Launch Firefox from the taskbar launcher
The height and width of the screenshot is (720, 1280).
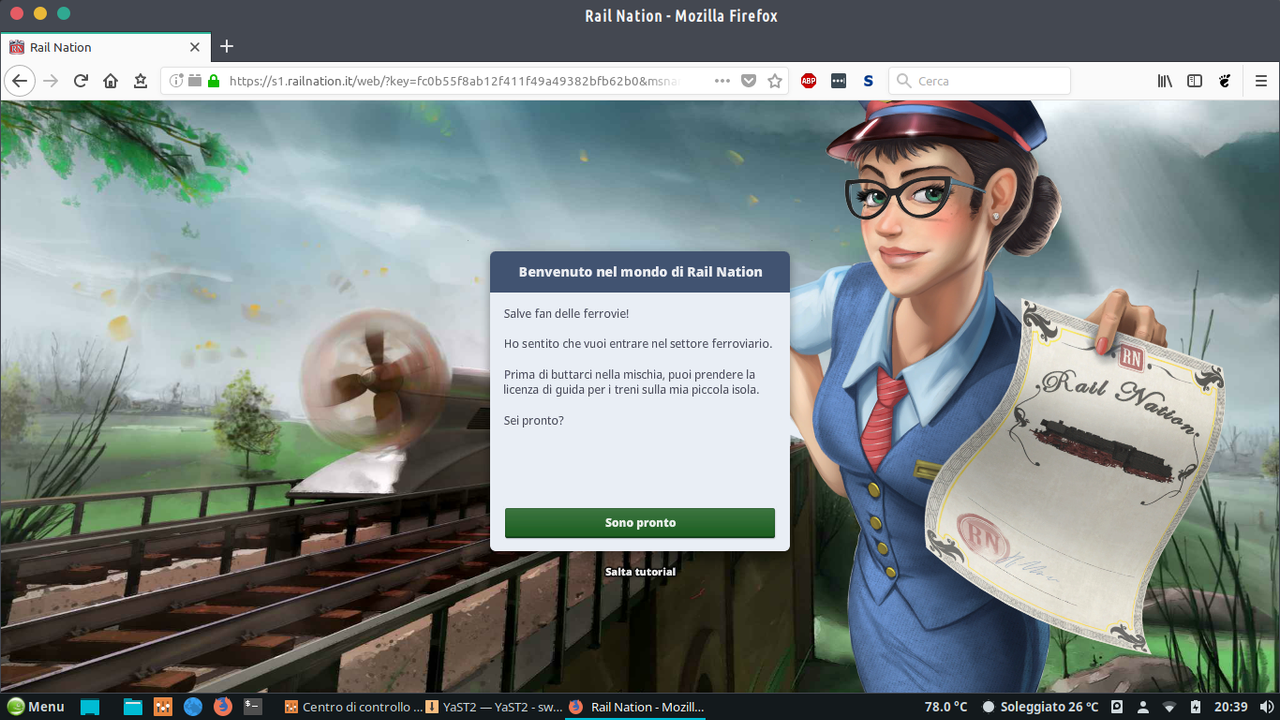coord(223,707)
